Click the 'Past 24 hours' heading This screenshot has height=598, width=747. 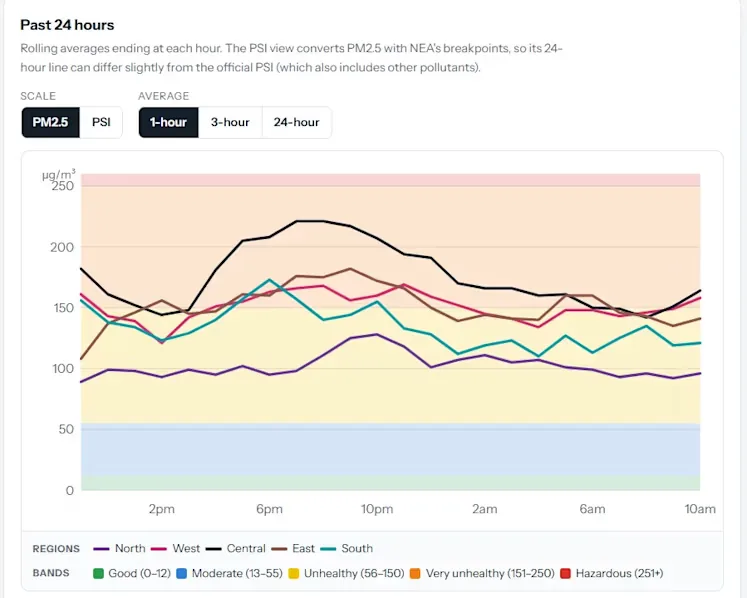(67, 25)
